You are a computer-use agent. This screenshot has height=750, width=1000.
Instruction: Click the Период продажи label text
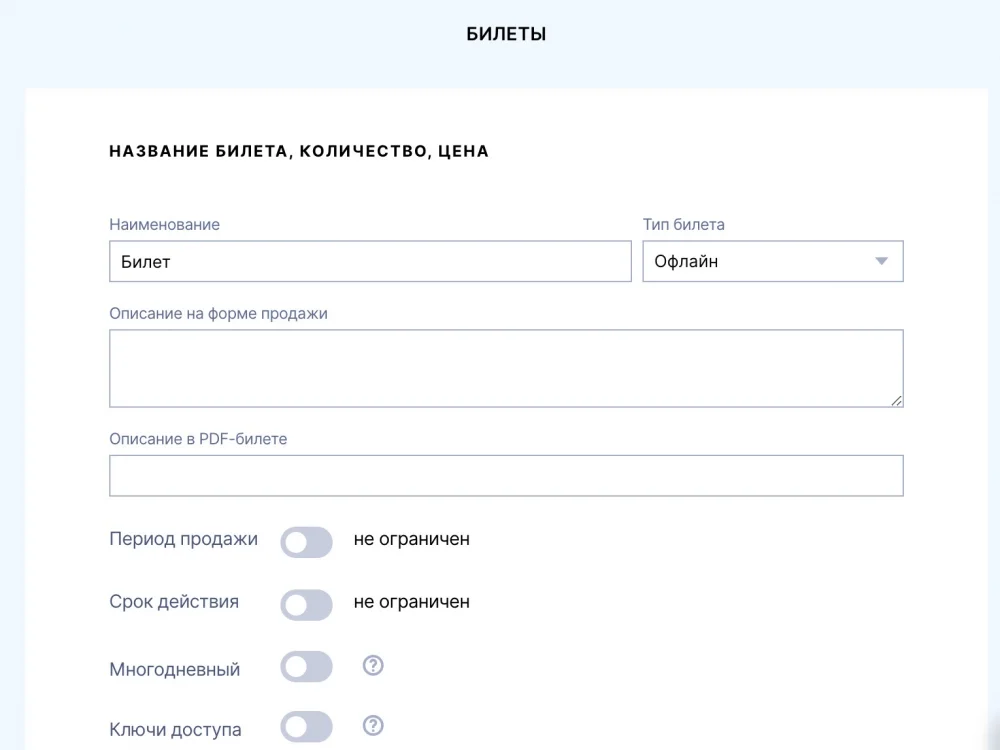tap(183, 539)
